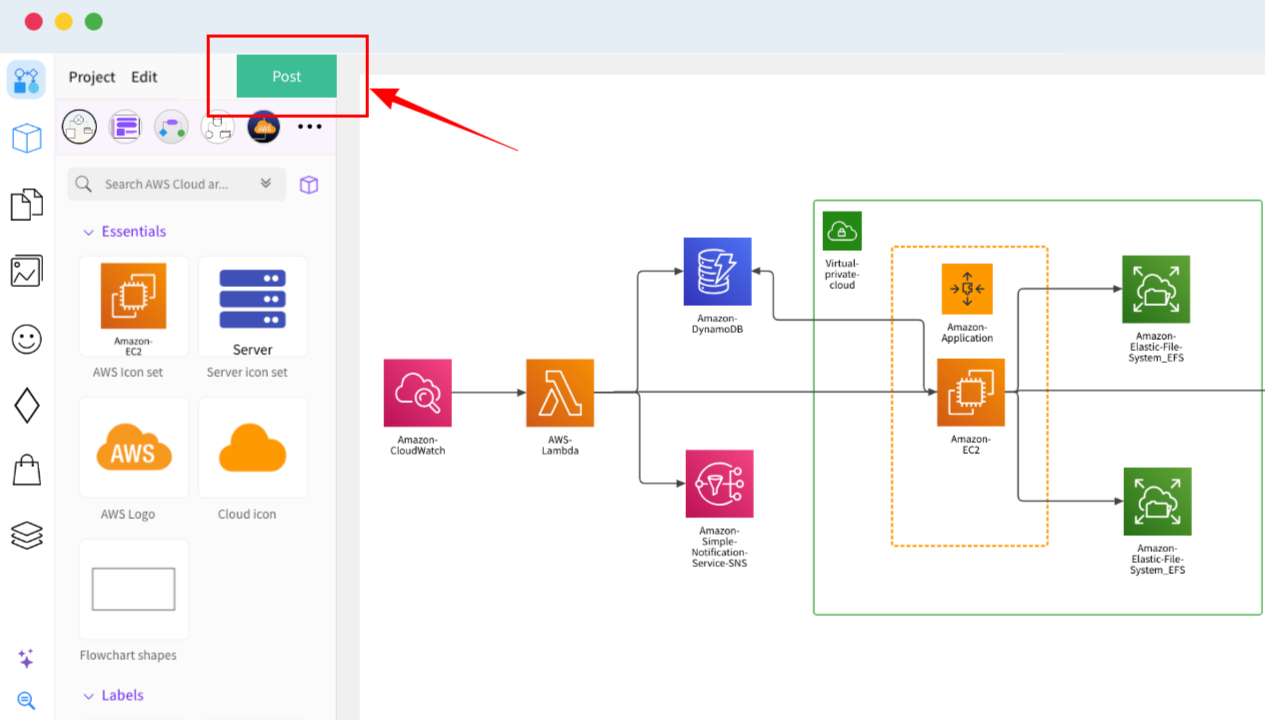This screenshot has height=720, width=1265.
Task: Select the purple wireframe category icon
Action: pyautogui.click(x=125, y=127)
